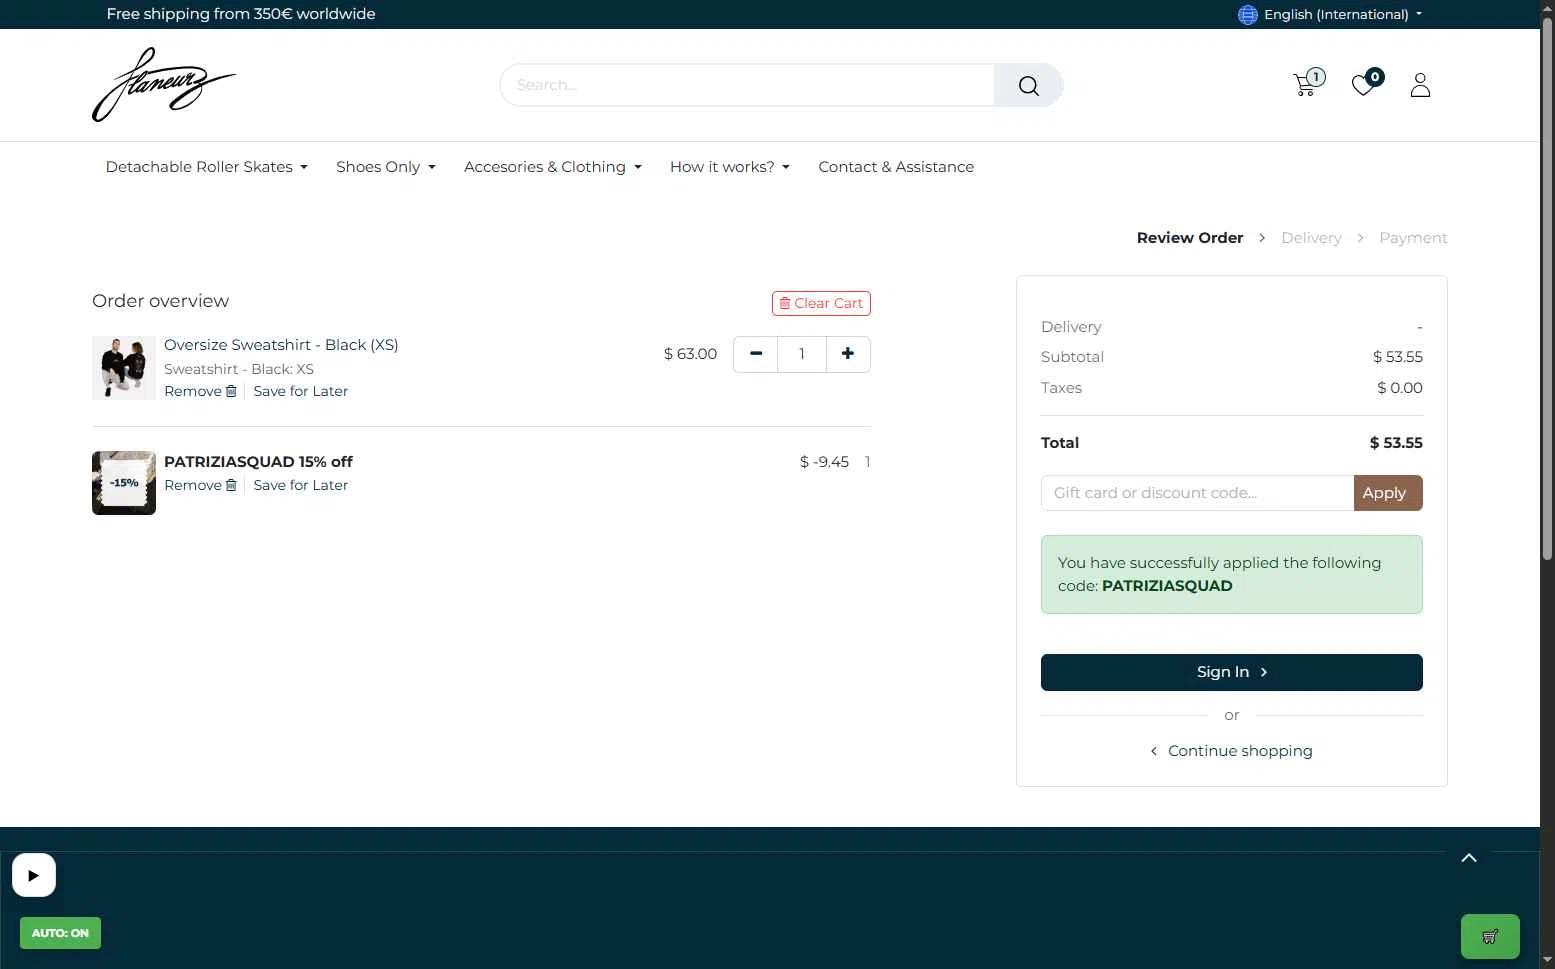This screenshot has height=969, width=1555.
Task: Remove the PATRIZIASQUAD 15% off discount
Action: [200, 485]
